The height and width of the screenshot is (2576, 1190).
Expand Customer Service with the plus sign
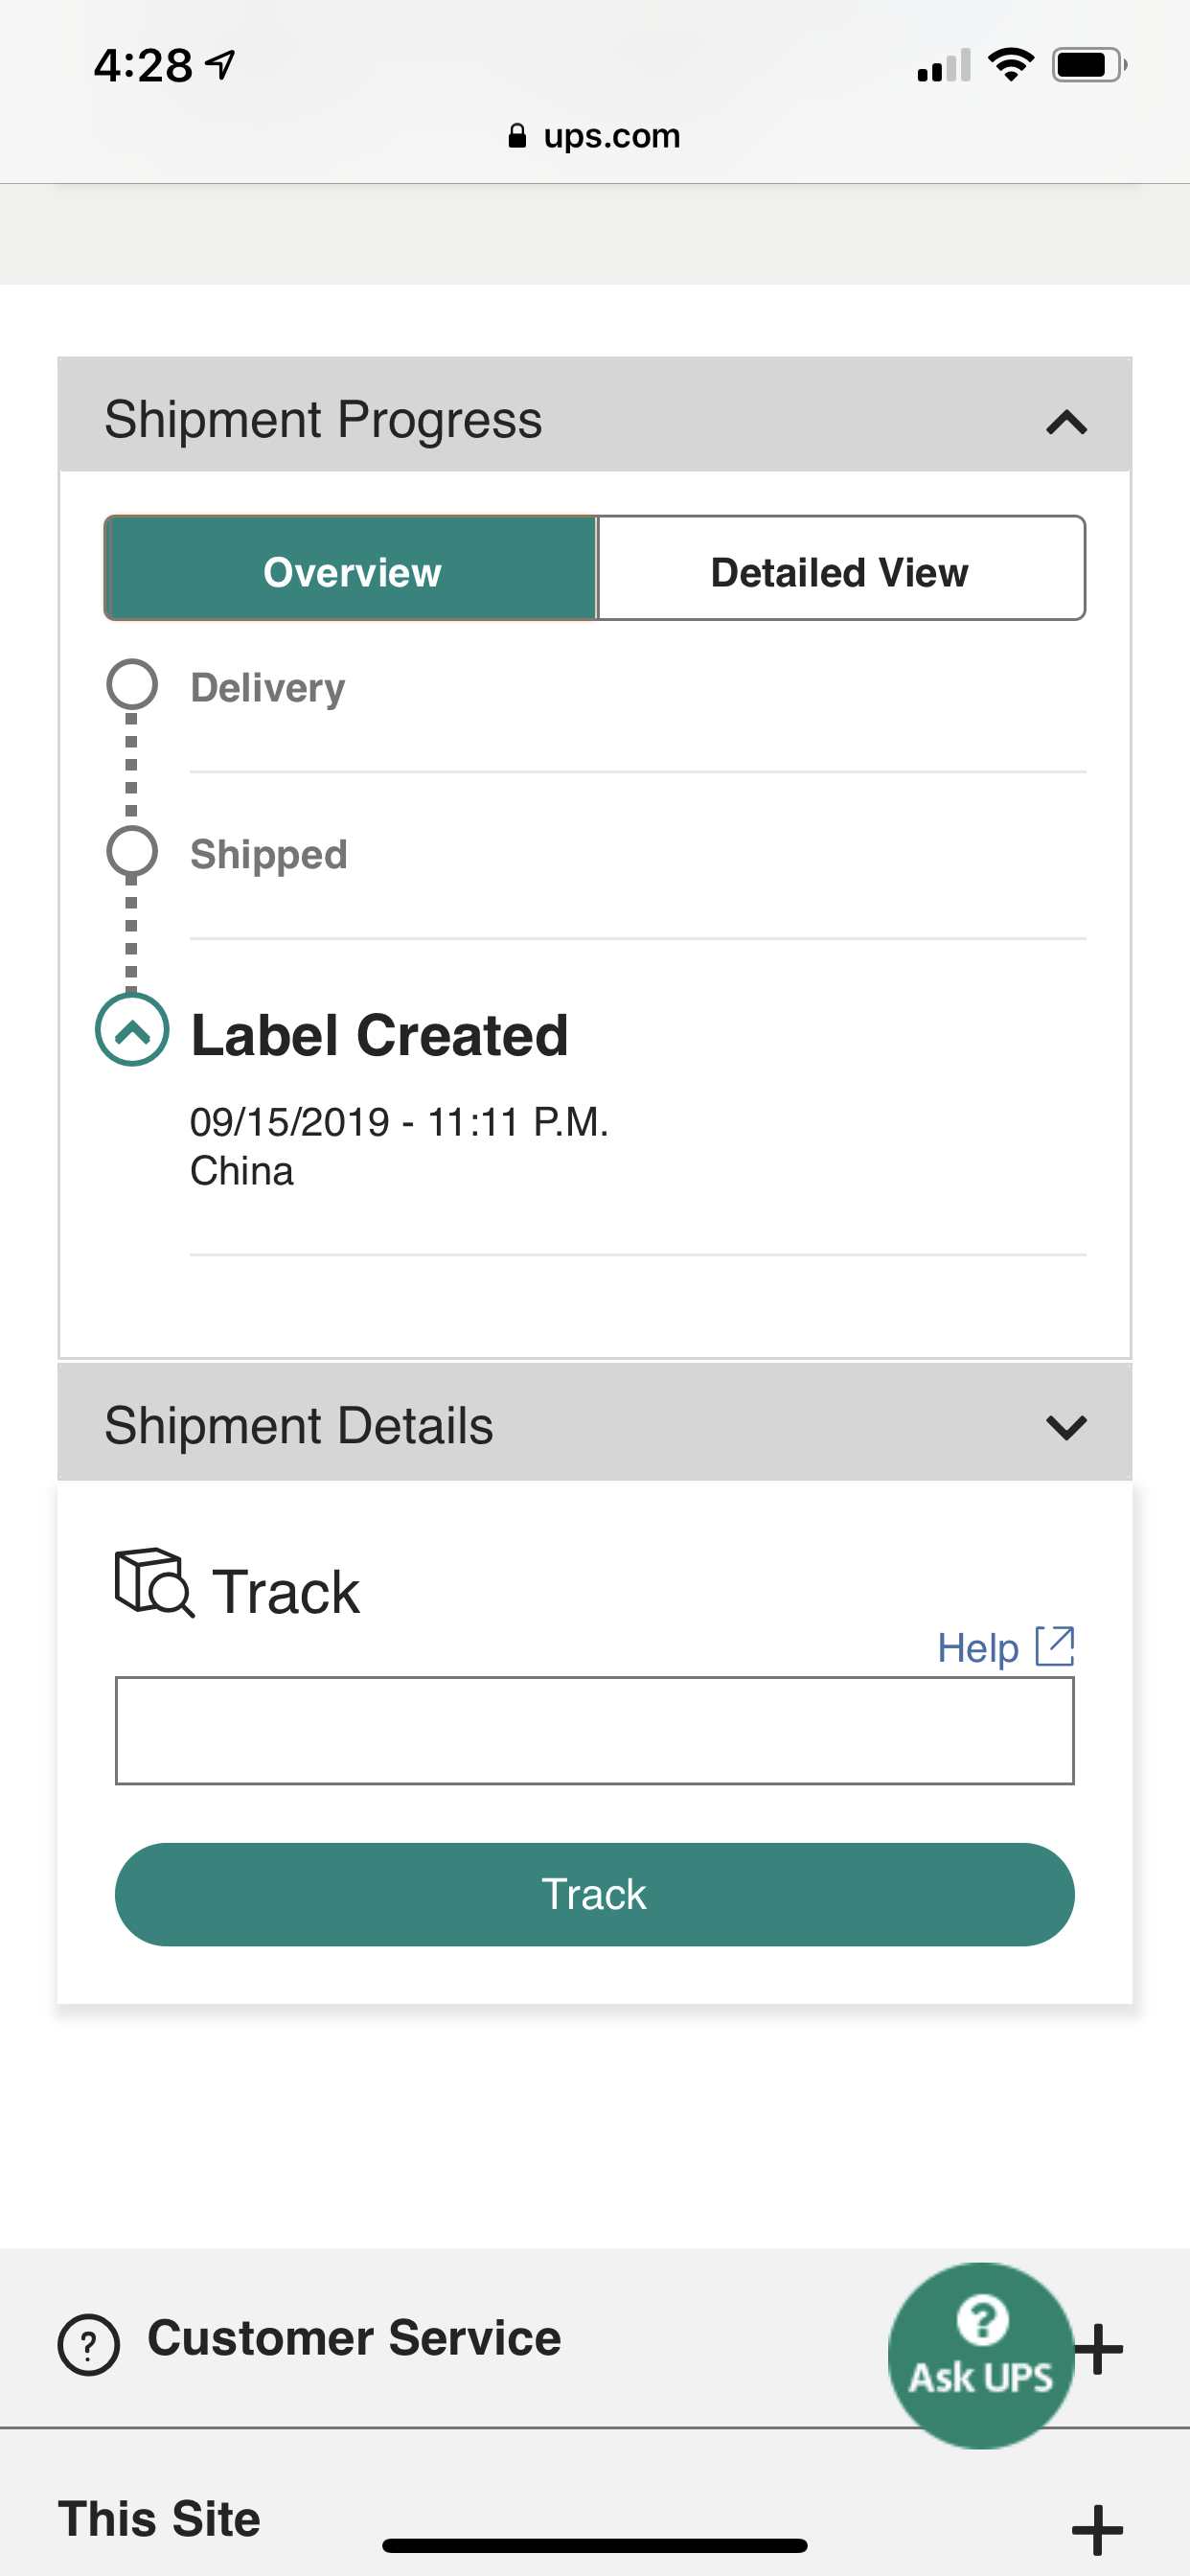[x=1100, y=2348]
